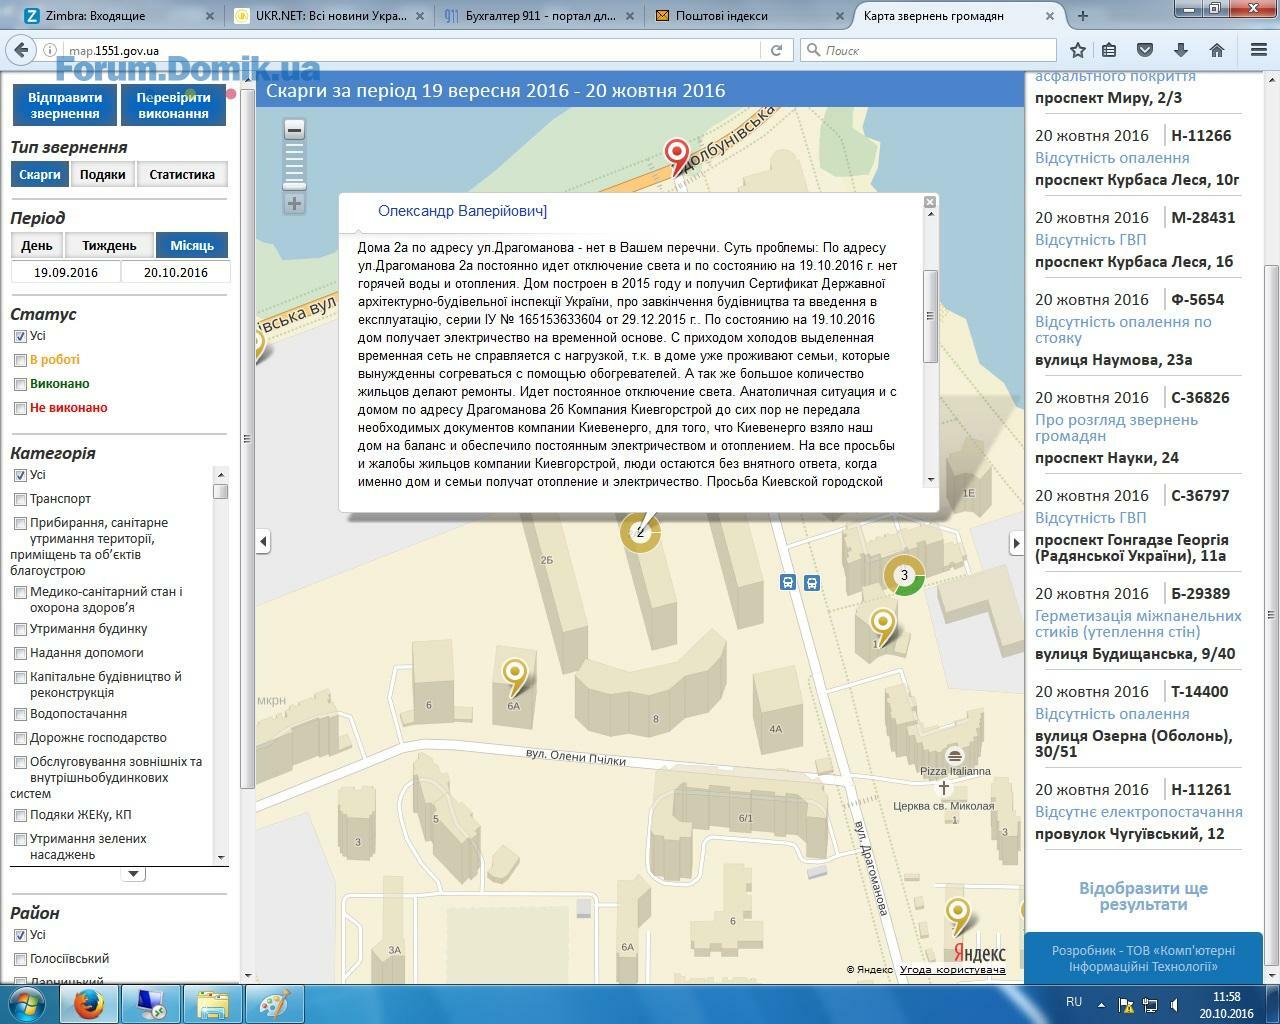Expand the category list with the down arrow
The width and height of the screenshot is (1280, 1024).
pyautogui.click(x=132, y=874)
